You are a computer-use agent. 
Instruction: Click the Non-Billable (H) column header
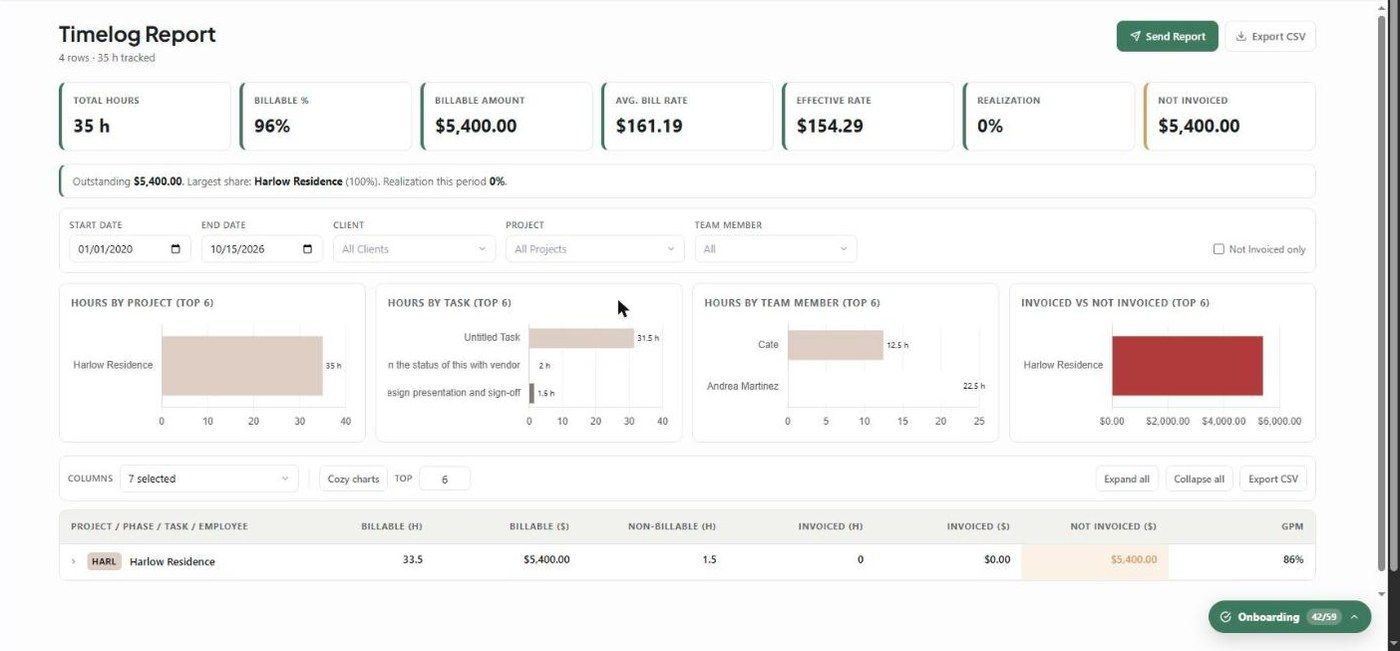click(x=672, y=526)
